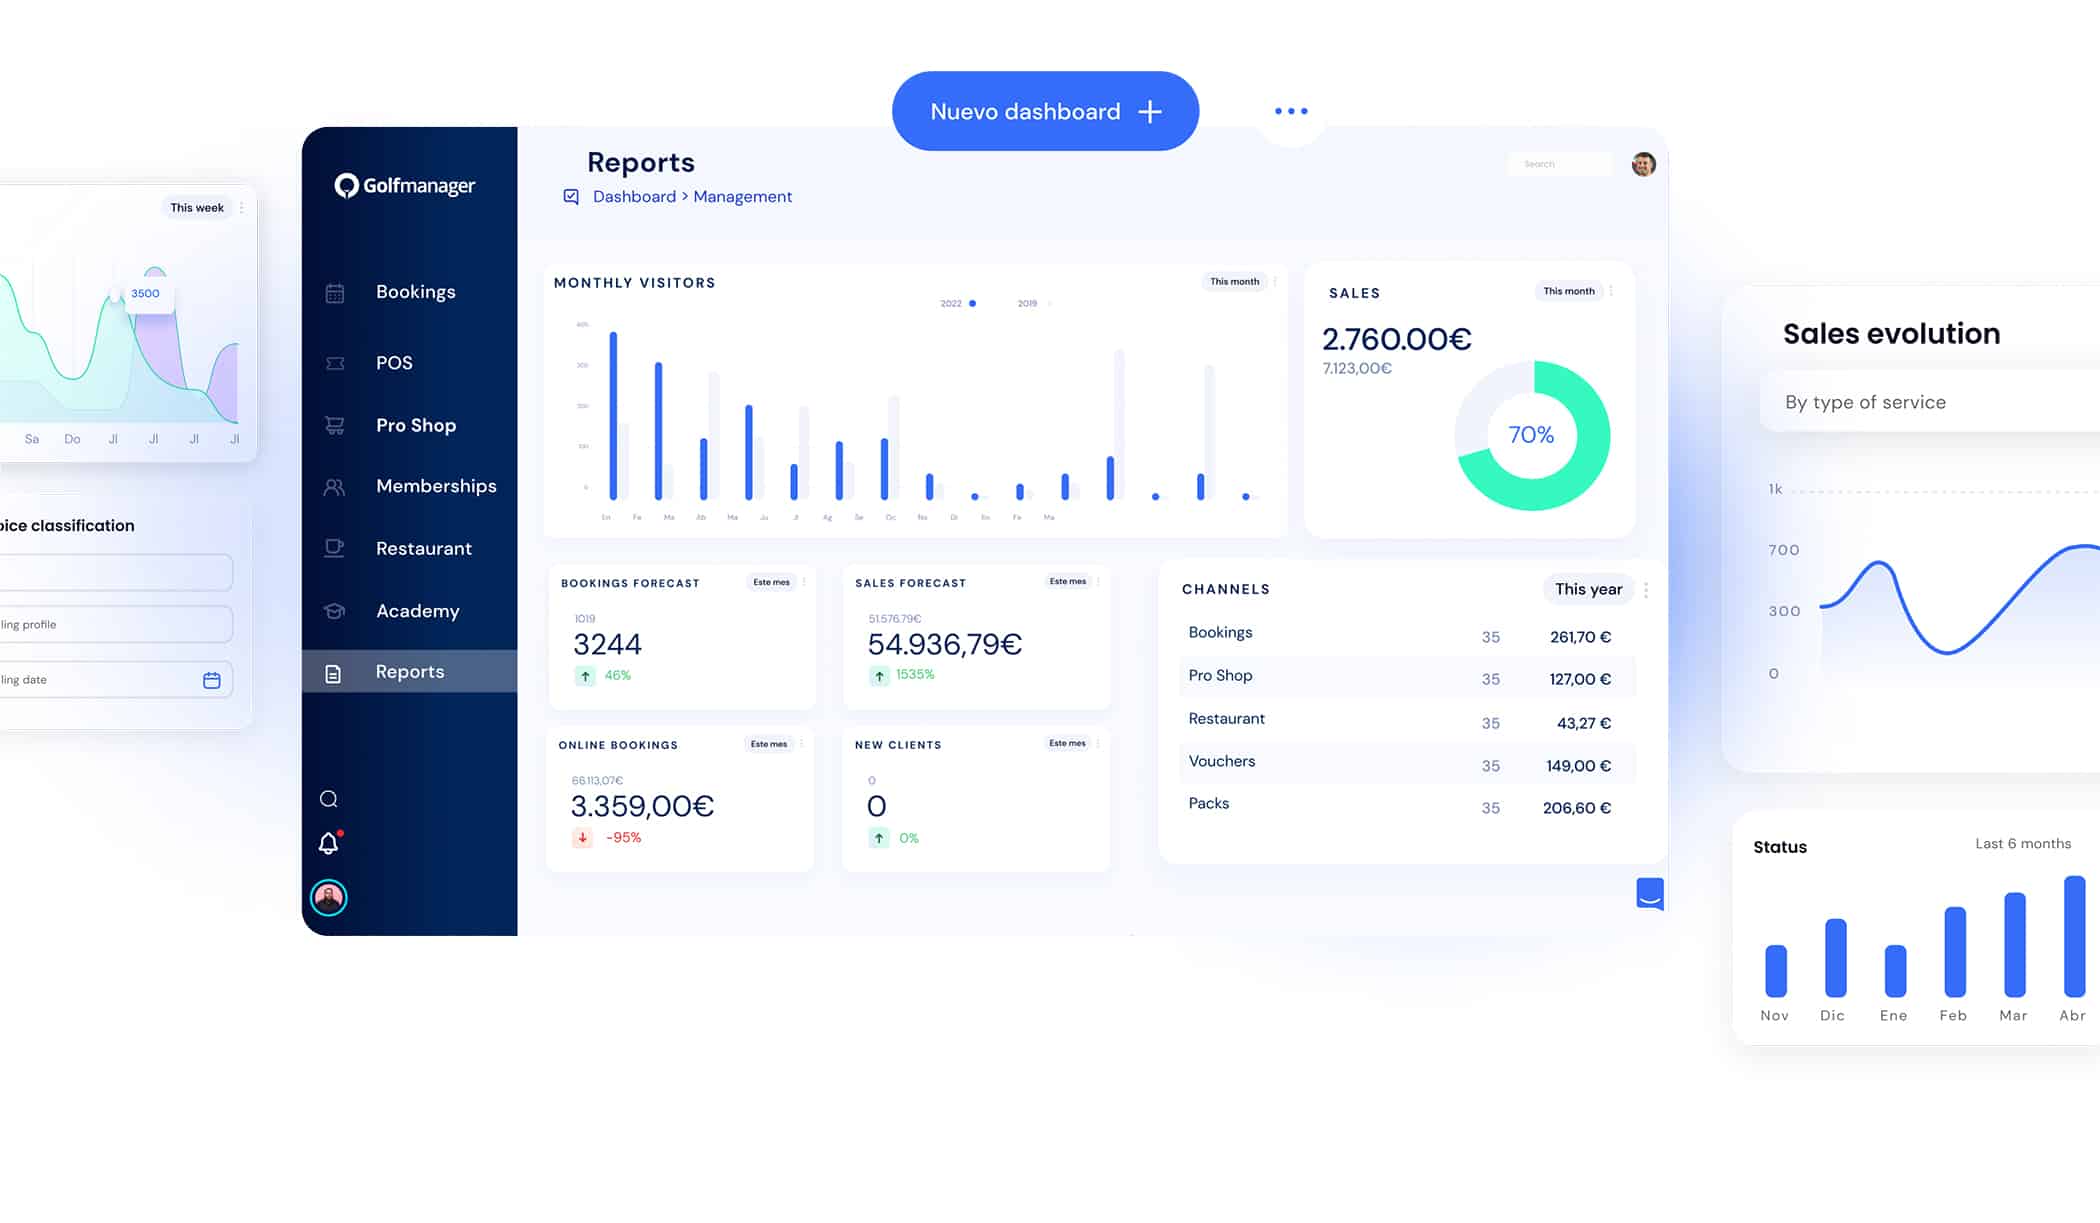2100x1223 pixels.
Task: Select Memberships in the sidebar menu
Action: click(x=436, y=486)
